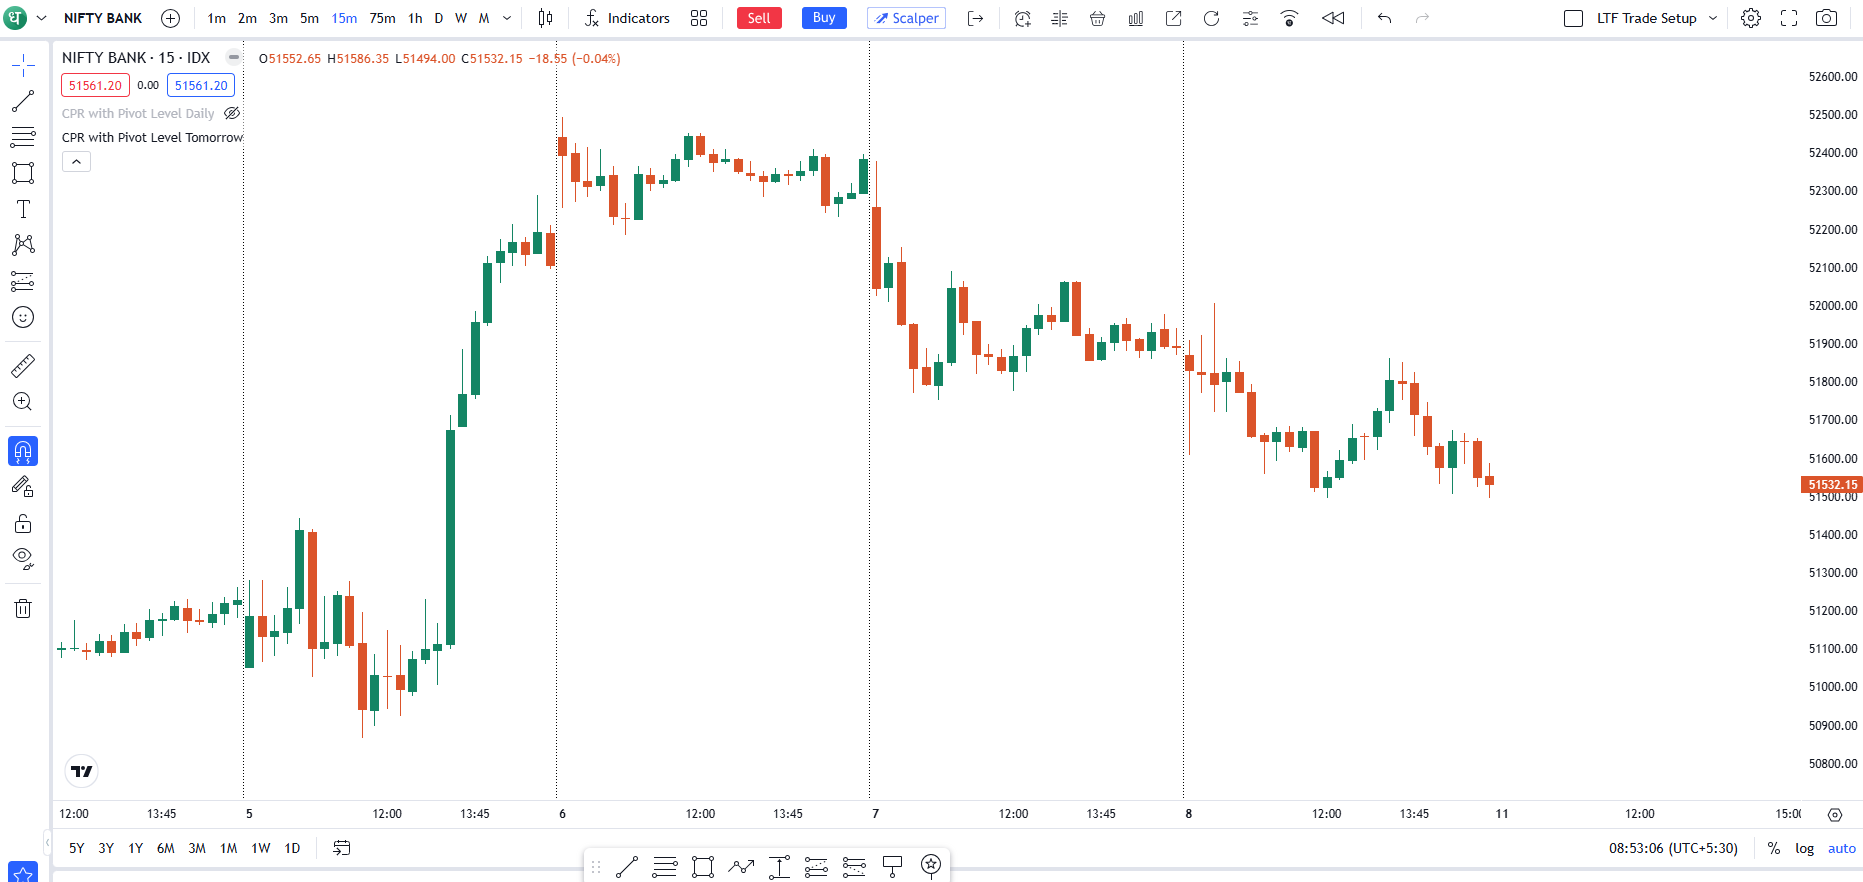This screenshot has width=1863, height=882.
Task: Open the layout templates grid icon
Action: [x=699, y=18]
